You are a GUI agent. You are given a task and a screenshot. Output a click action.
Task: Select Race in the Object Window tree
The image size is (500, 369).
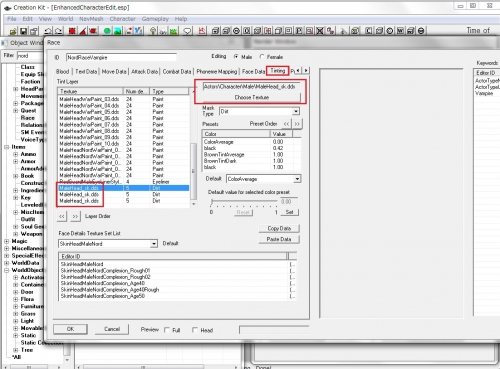[x=28, y=118]
